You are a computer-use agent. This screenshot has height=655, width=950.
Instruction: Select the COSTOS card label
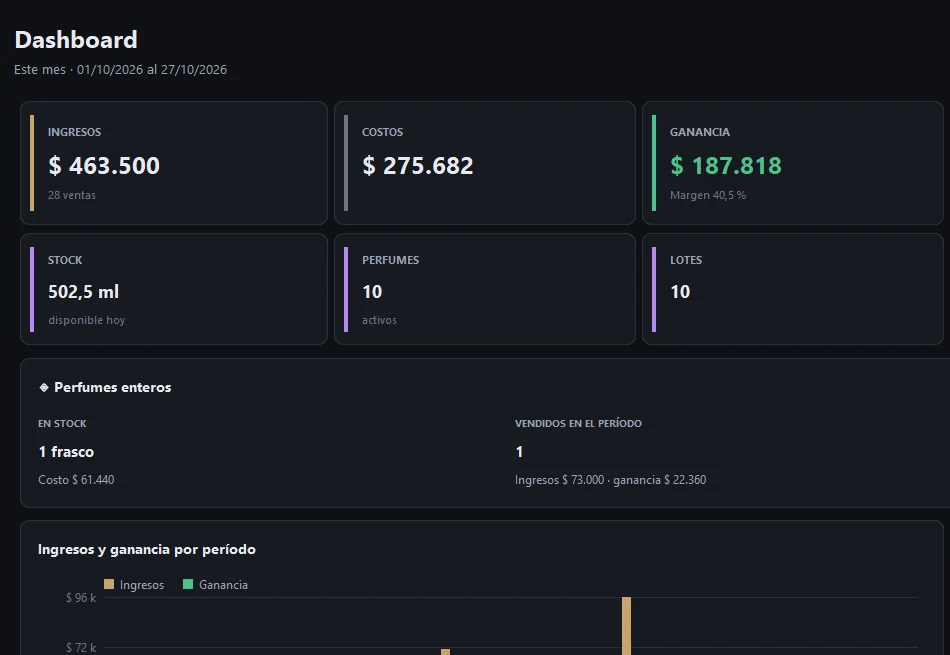click(x=382, y=132)
